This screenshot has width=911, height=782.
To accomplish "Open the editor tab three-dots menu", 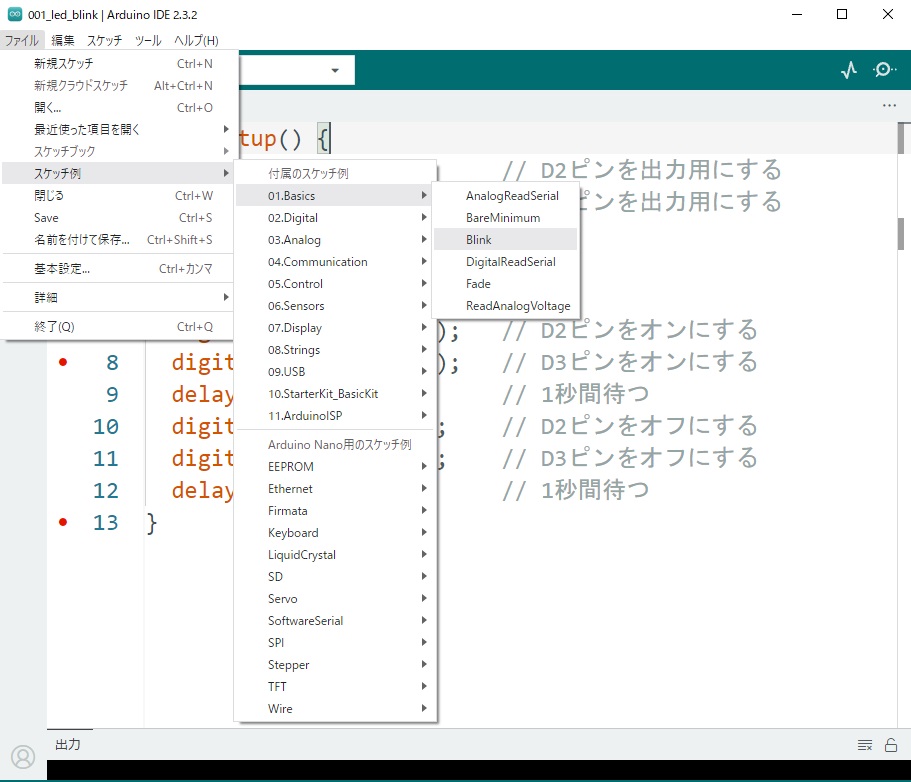I will coord(889,106).
